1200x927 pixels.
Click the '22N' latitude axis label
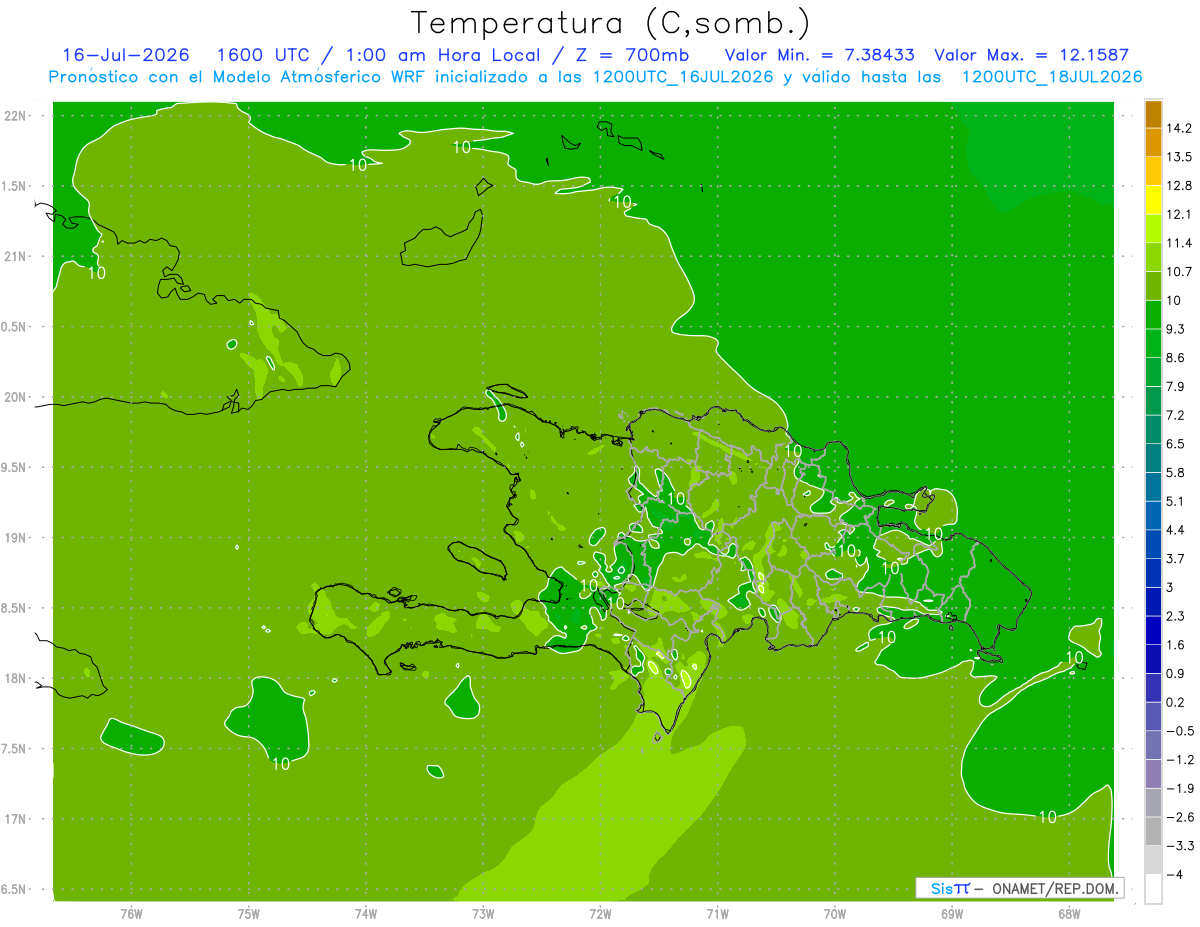15,115
